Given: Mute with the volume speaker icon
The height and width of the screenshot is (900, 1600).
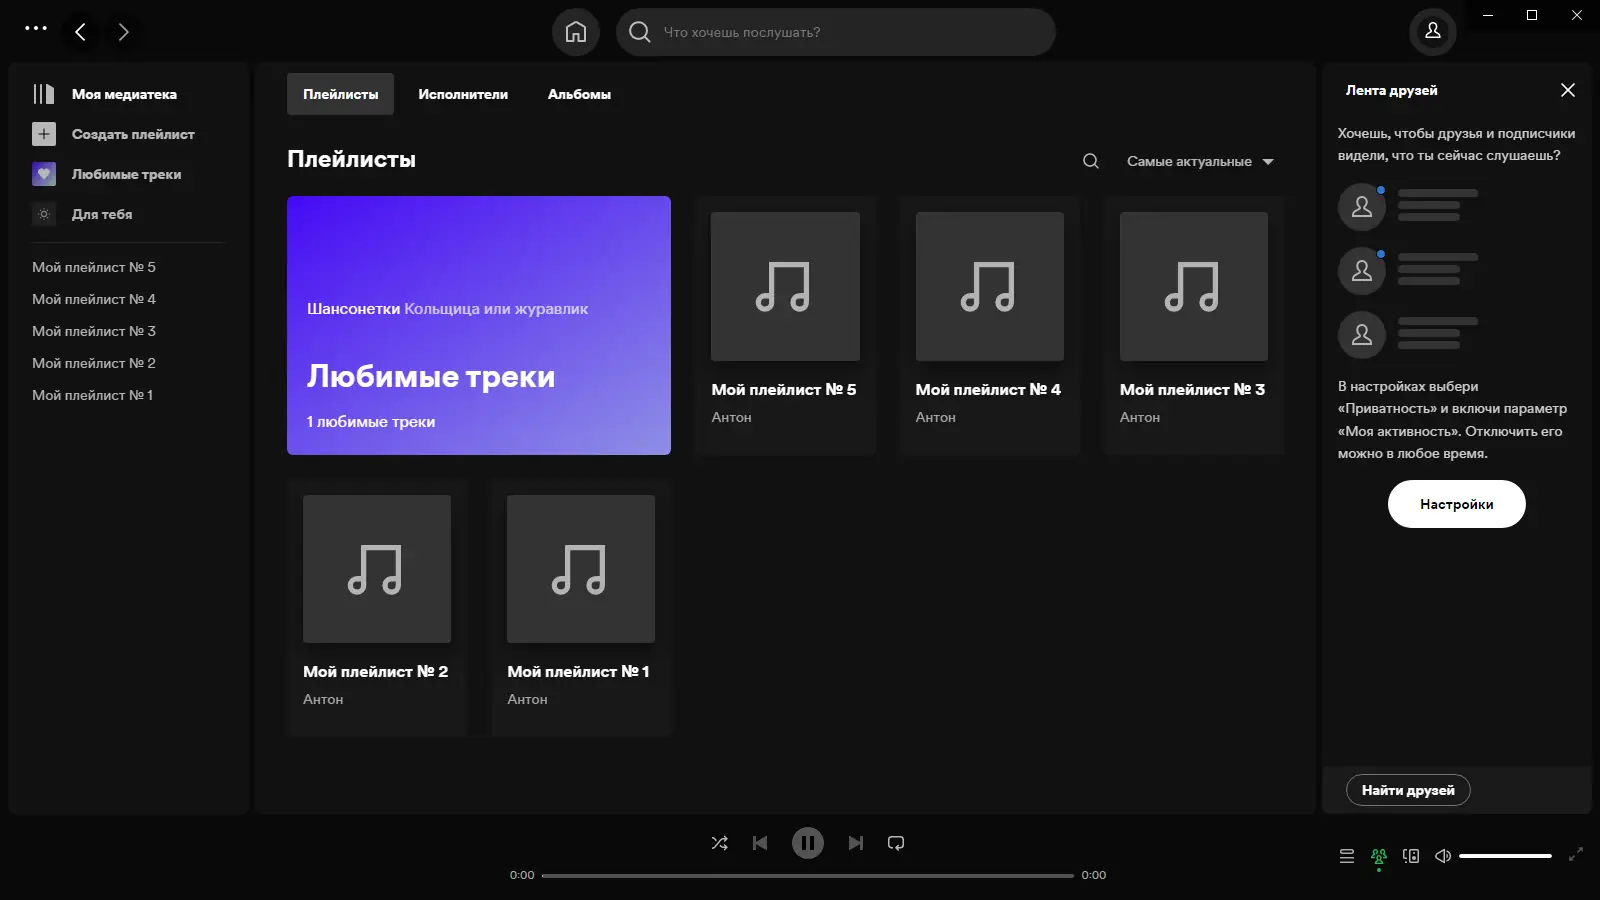Looking at the screenshot, I should [x=1443, y=856].
